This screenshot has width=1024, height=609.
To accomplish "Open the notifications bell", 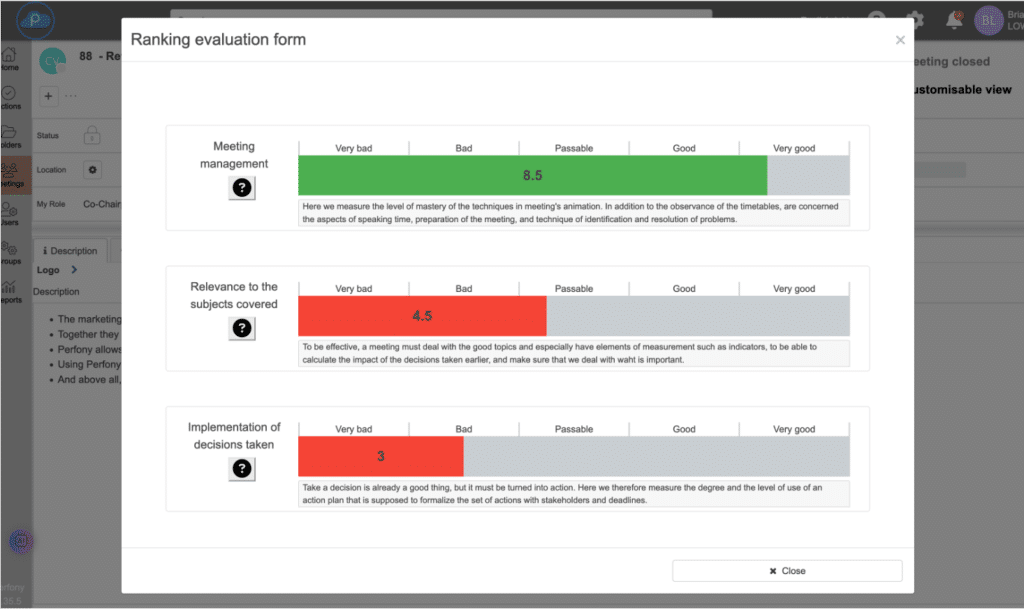I will [954, 19].
